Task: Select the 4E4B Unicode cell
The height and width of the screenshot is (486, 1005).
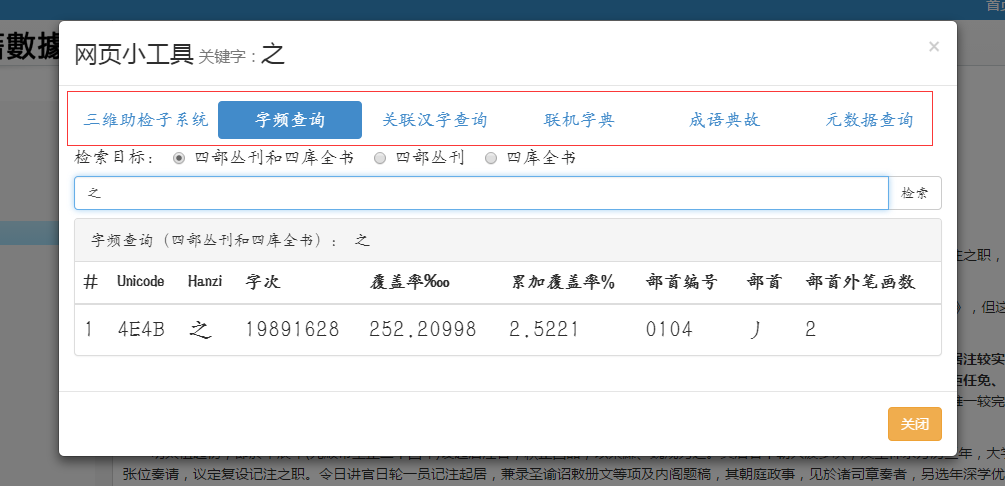Action: pos(141,329)
